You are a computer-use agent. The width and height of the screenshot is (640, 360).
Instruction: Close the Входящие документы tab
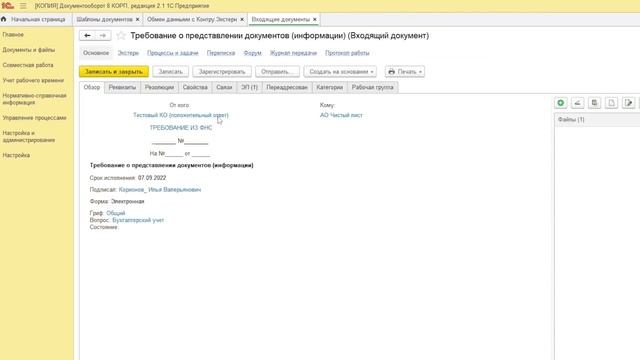click(315, 19)
